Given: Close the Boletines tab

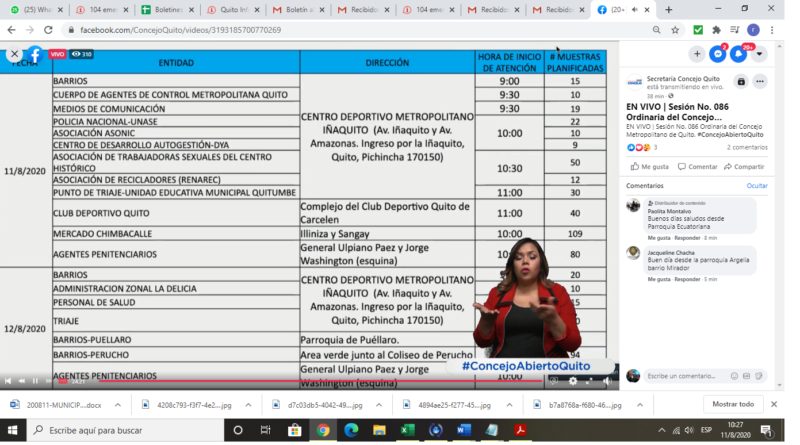Looking at the screenshot, I should point(191,9).
